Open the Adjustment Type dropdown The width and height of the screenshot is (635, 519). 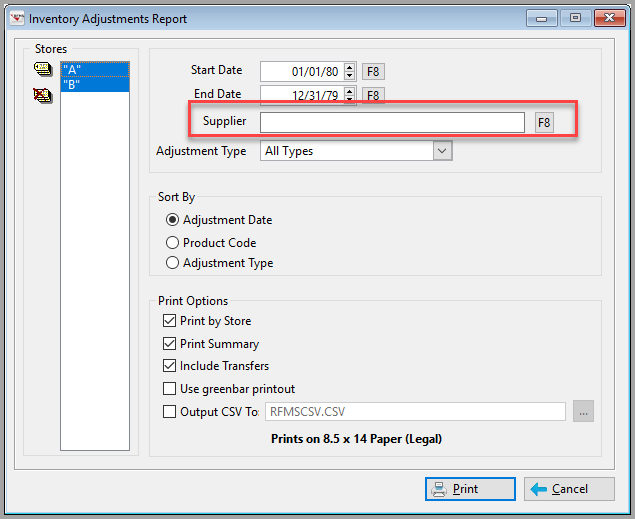click(442, 151)
